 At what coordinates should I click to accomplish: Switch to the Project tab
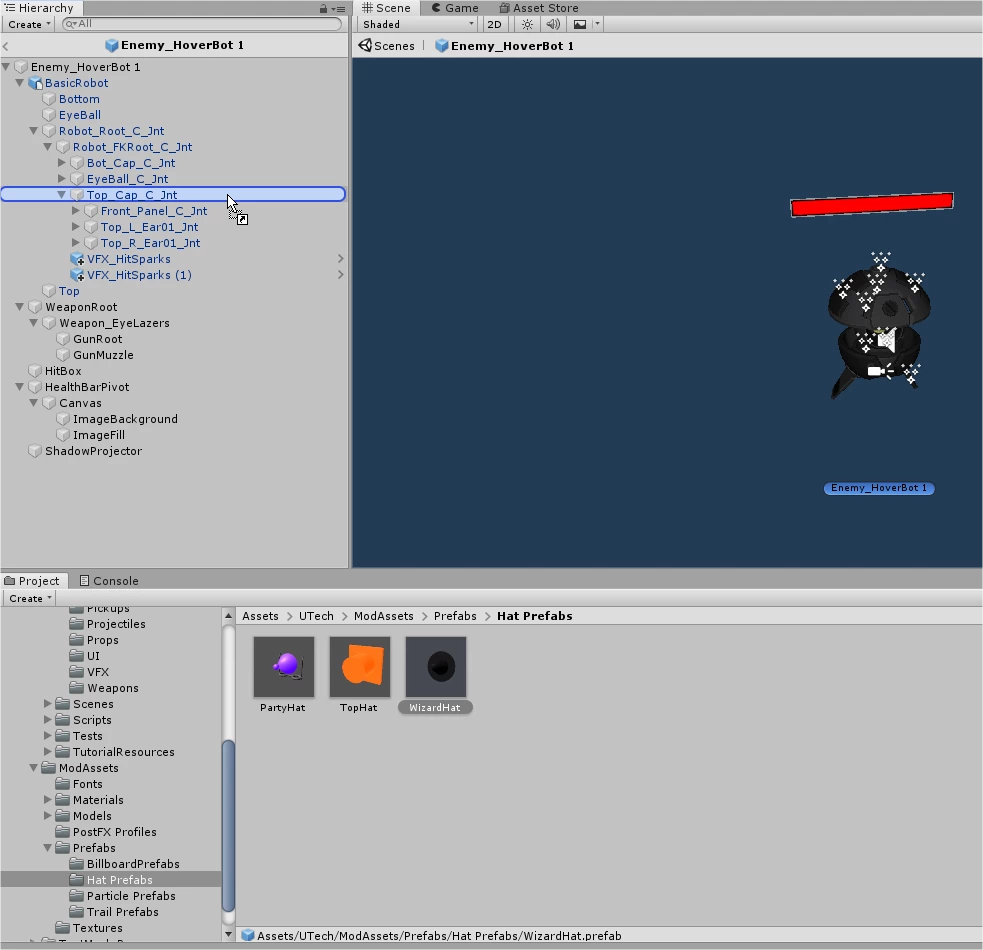tap(32, 581)
